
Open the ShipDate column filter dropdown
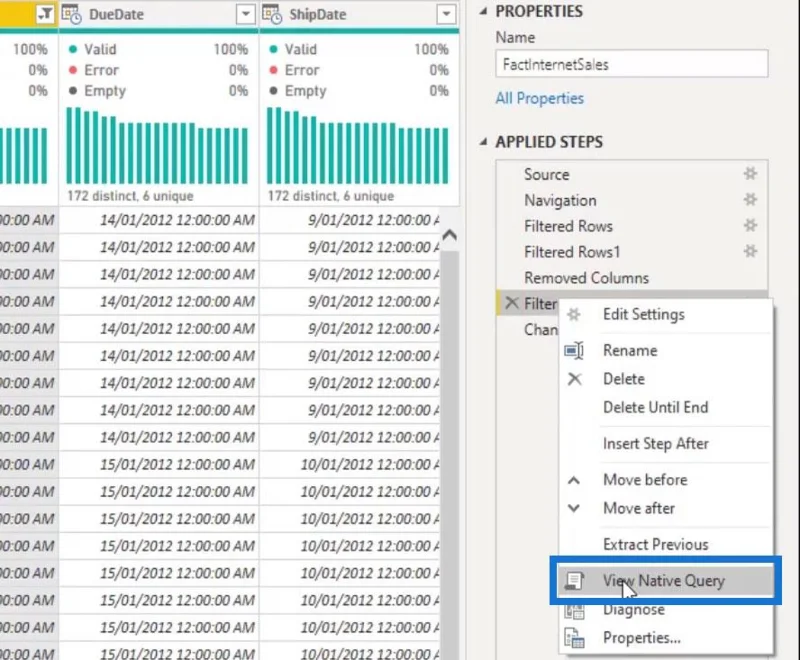[x=446, y=14]
